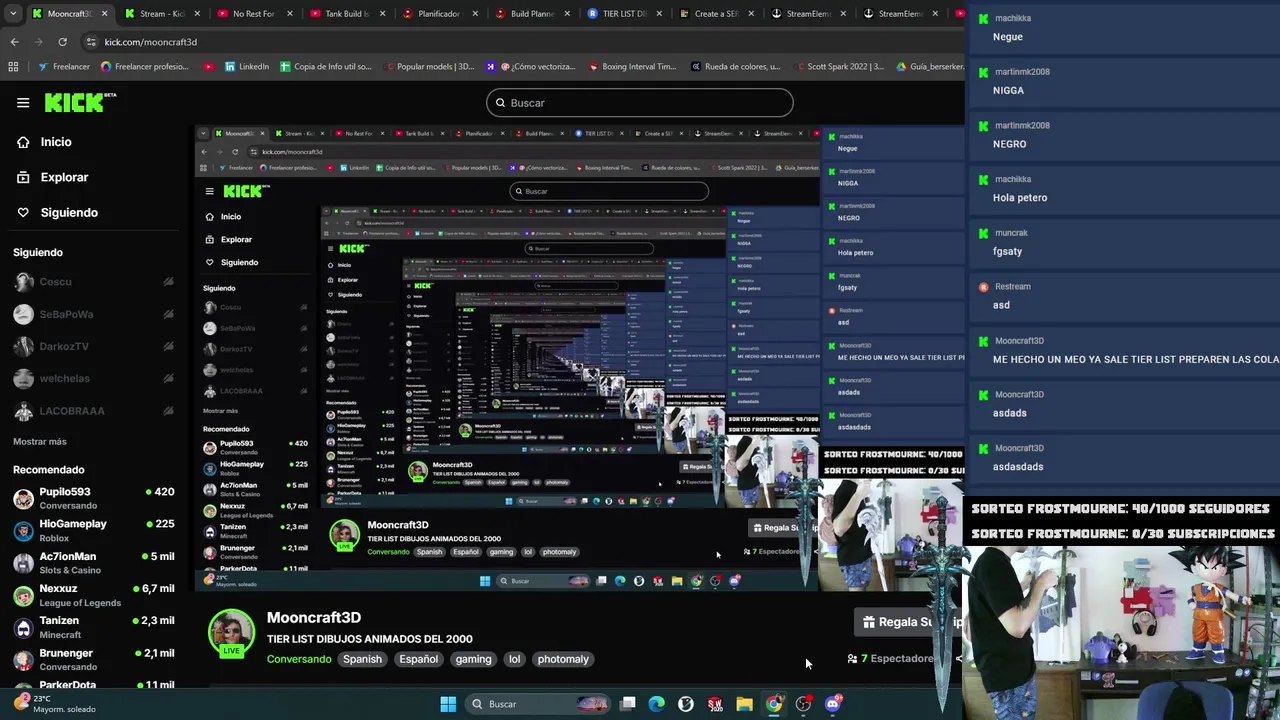The height and width of the screenshot is (720, 1280).
Task: Expand Mostrar más under followed channels
Action: pos(40,441)
